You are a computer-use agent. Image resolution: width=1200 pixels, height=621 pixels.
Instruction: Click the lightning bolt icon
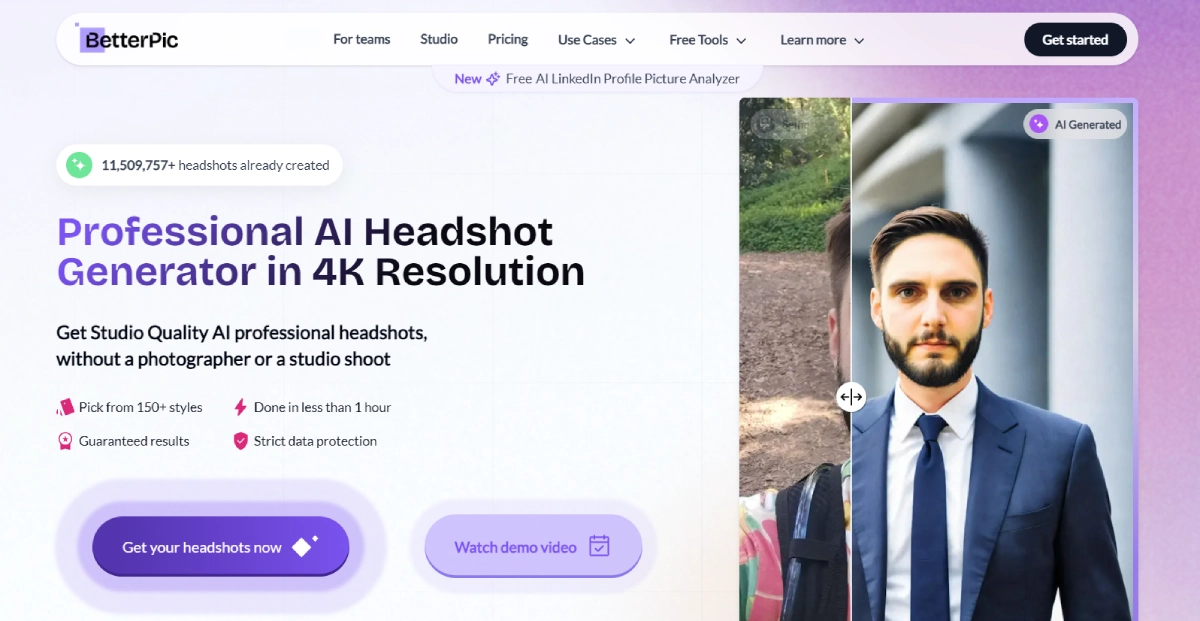point(240,407)
